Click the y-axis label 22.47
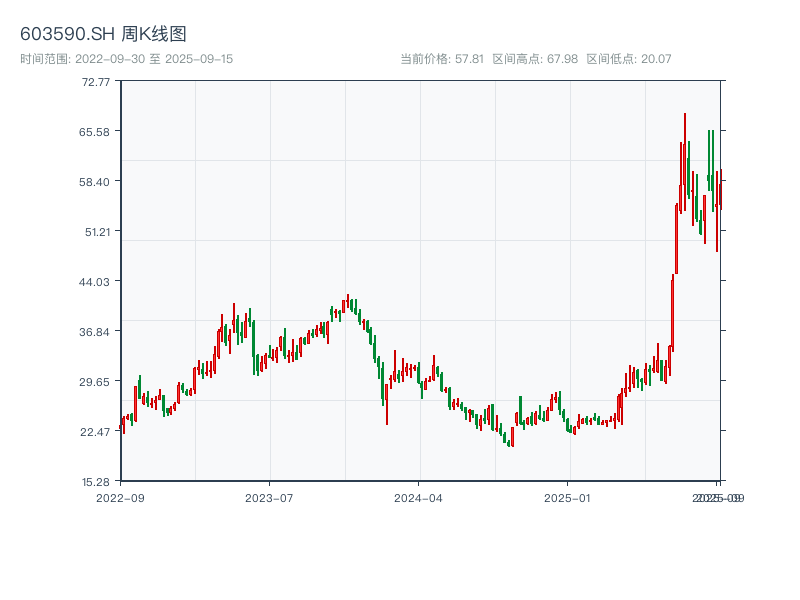This screenshot has width=800, height=600. tap(94, 432)
